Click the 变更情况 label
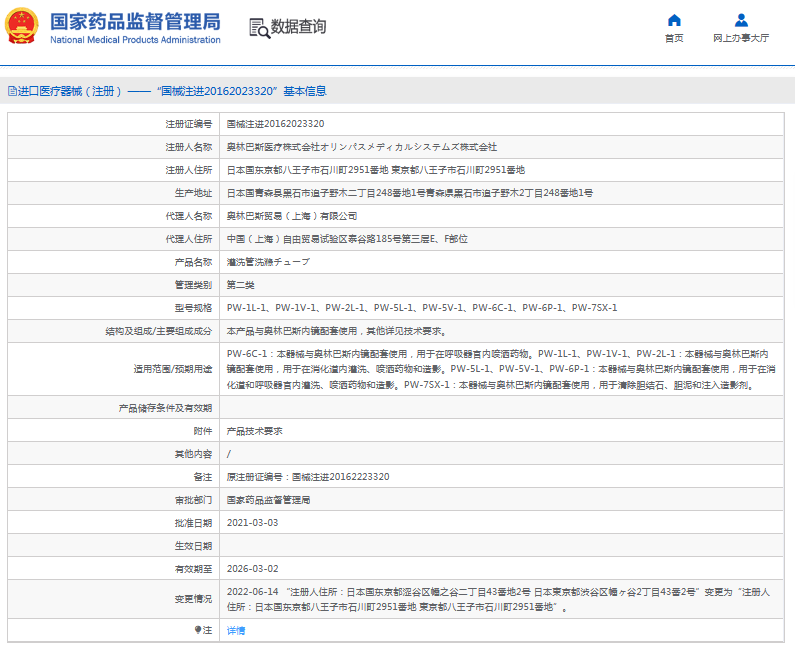Image resolution: width=795 pixels, height=650 pixels. click(x=193, y=599)
